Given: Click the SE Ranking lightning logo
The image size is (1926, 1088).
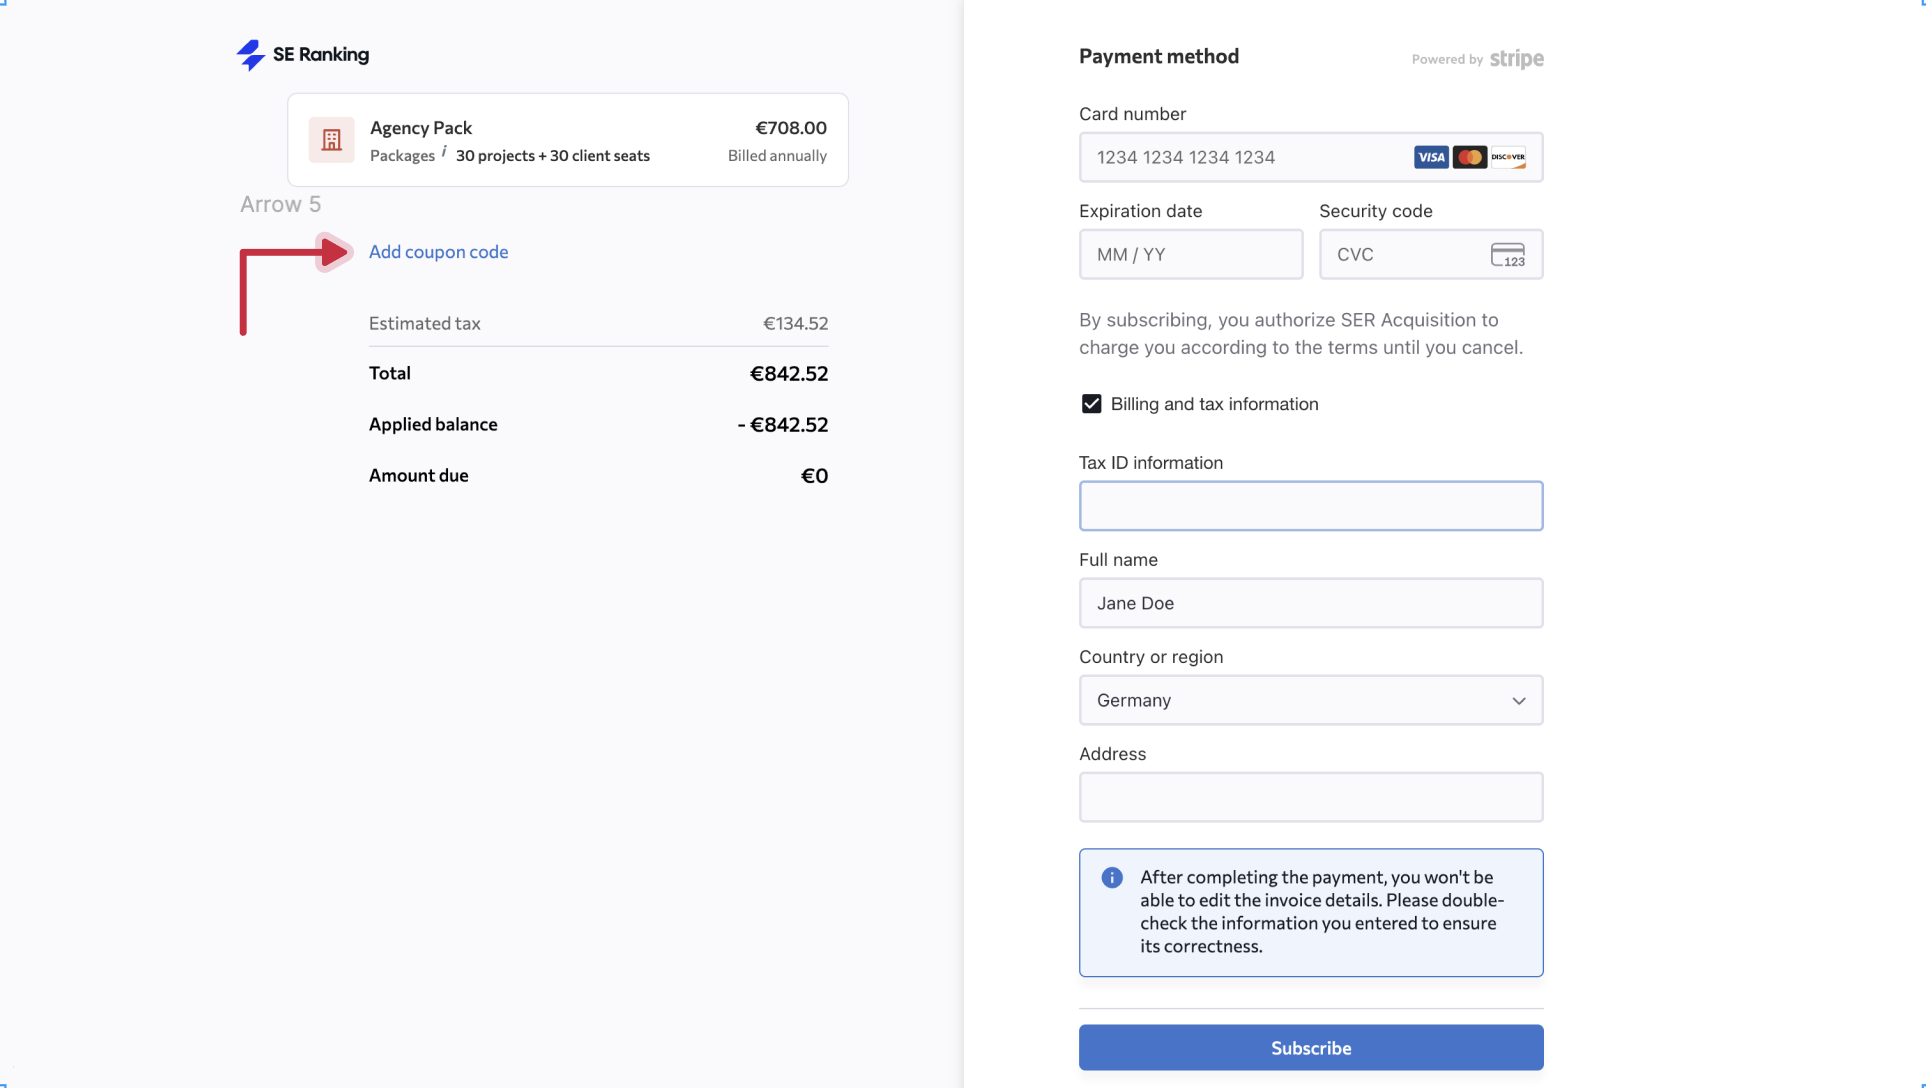Looking at the screenshot, I should click(x=250, y=55).
